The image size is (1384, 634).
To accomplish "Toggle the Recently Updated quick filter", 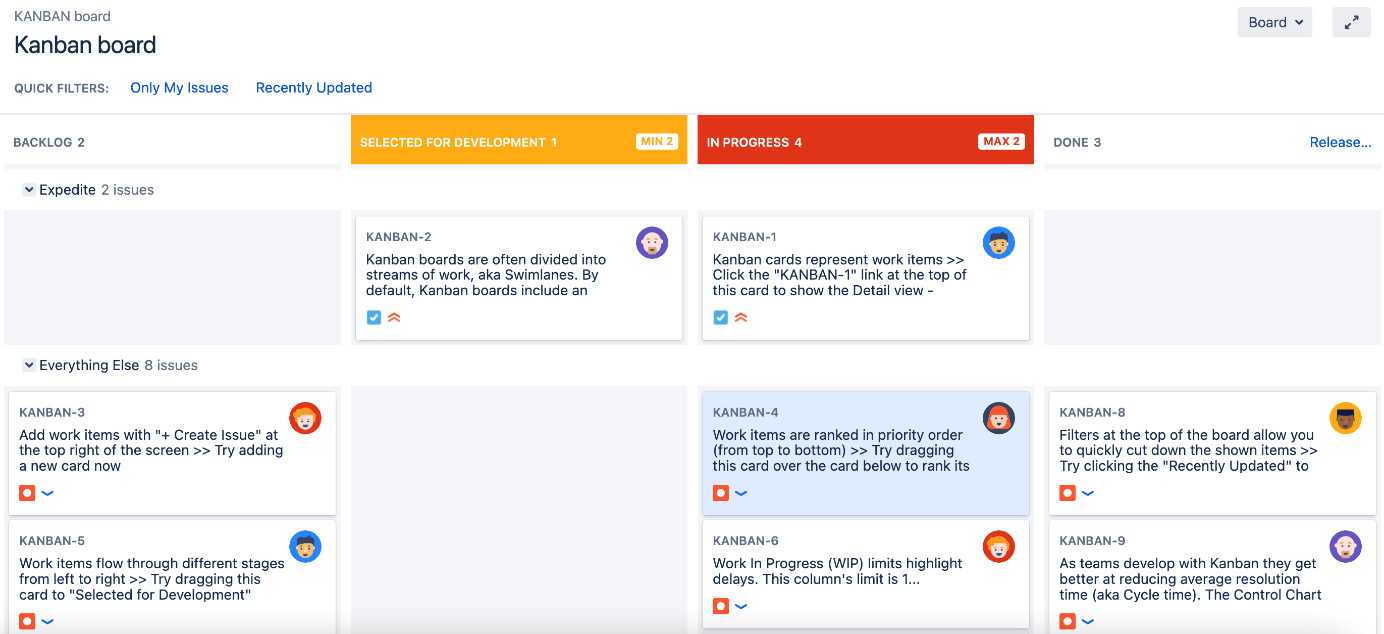I will click(x=313, y=88).
